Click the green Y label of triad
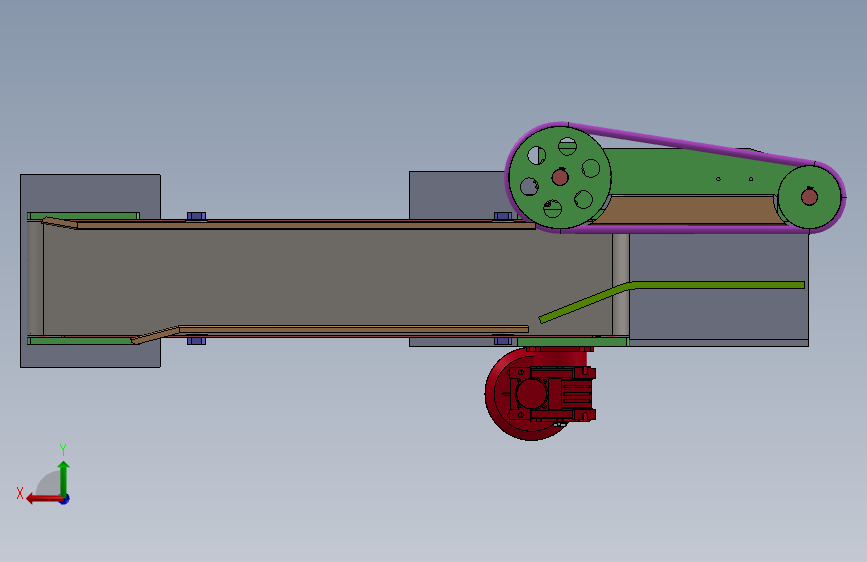 pos(63,450)
